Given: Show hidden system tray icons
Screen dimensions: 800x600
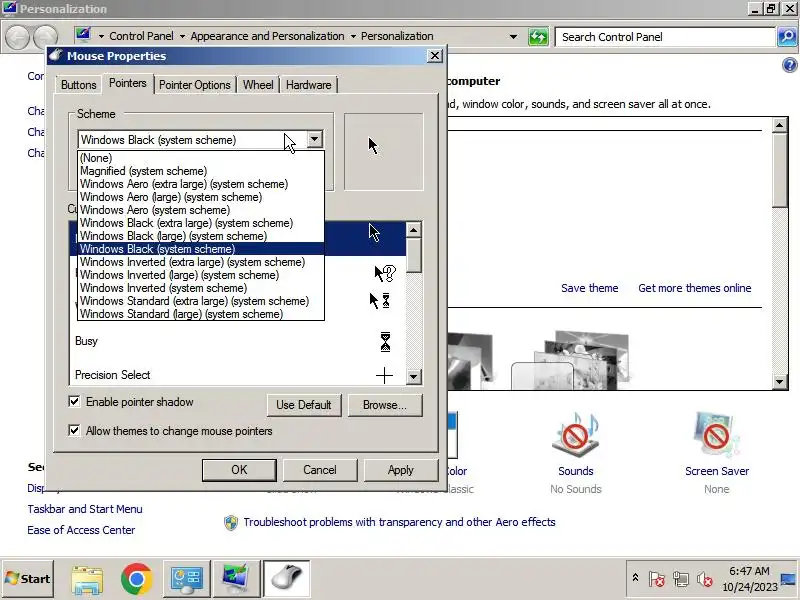Looking at the screenshot, I should click(x=635, y=578).
